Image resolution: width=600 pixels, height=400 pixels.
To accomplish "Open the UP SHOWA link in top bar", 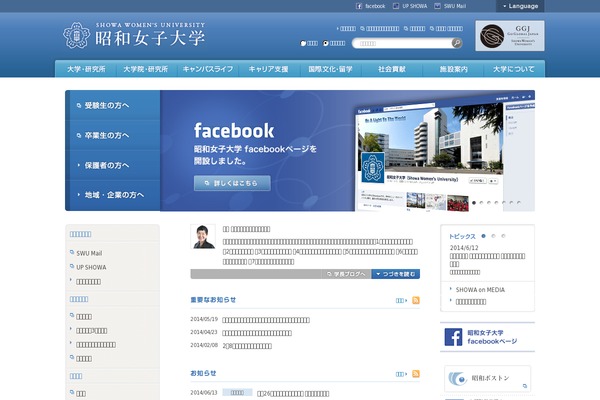I will pos(410,6).
